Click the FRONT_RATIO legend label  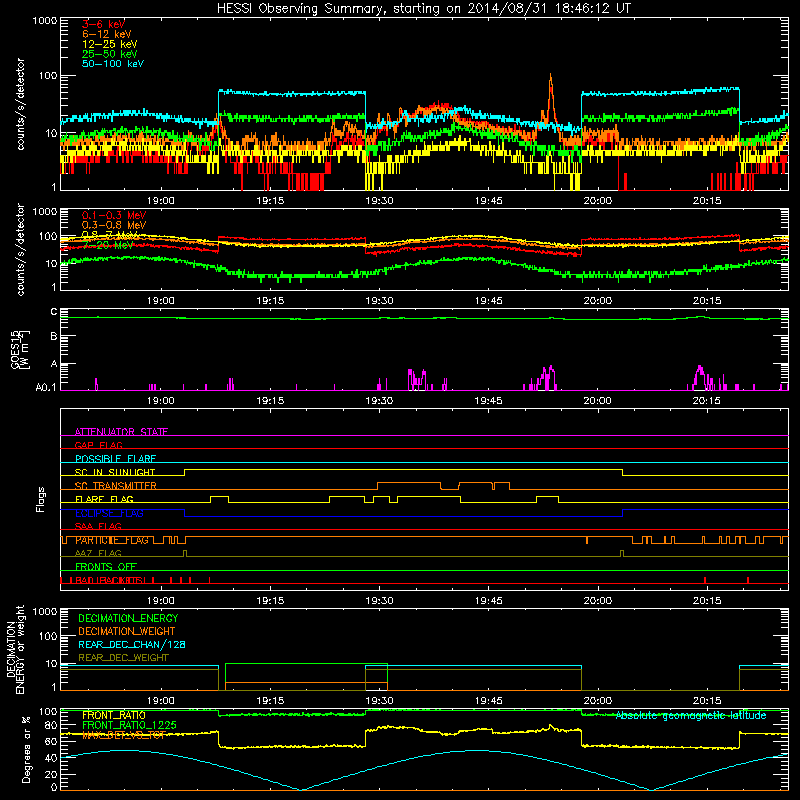(x=114, y=715)
